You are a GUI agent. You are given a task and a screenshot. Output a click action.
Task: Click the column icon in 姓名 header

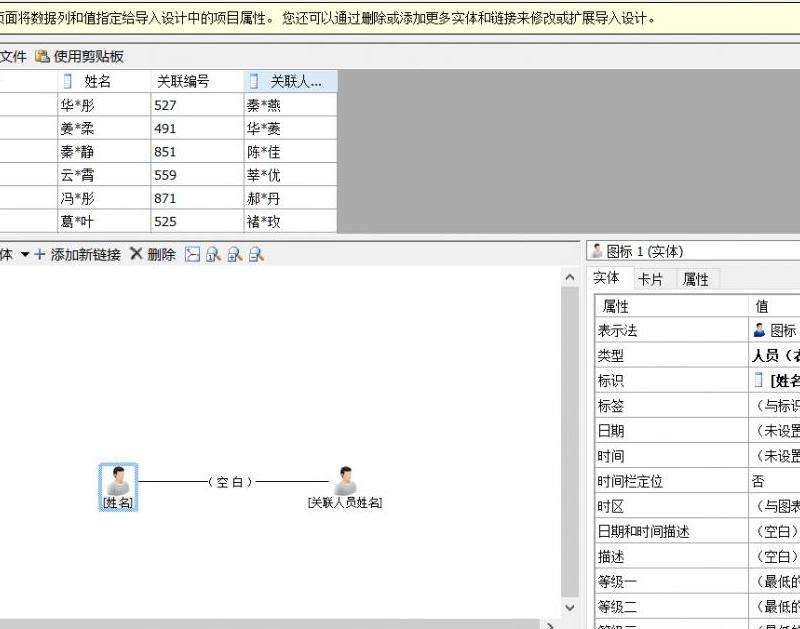(67, 81)
